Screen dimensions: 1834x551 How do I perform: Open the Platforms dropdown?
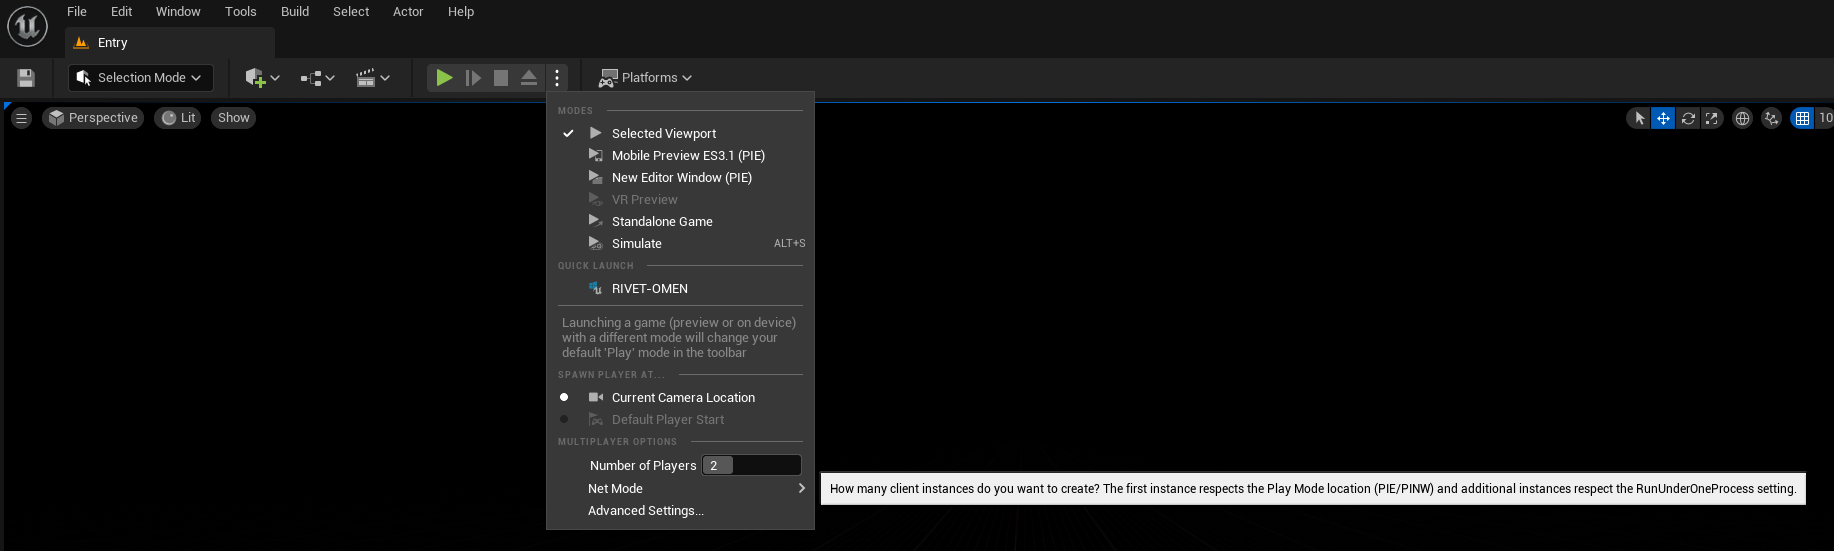pyautogui.click(x=646, y=78)
